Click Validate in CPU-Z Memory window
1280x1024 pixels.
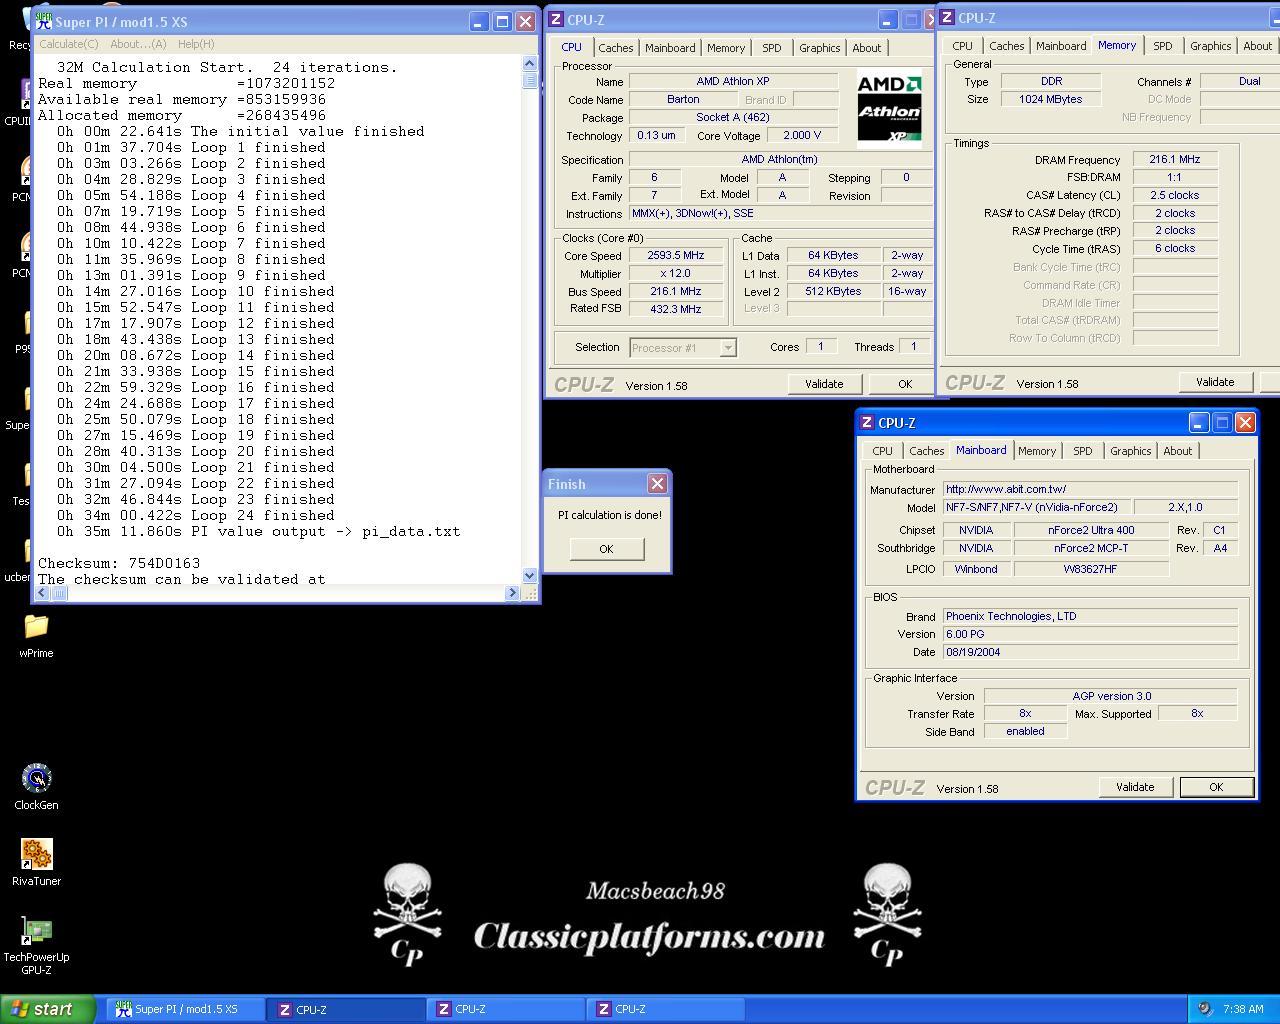1215,382
